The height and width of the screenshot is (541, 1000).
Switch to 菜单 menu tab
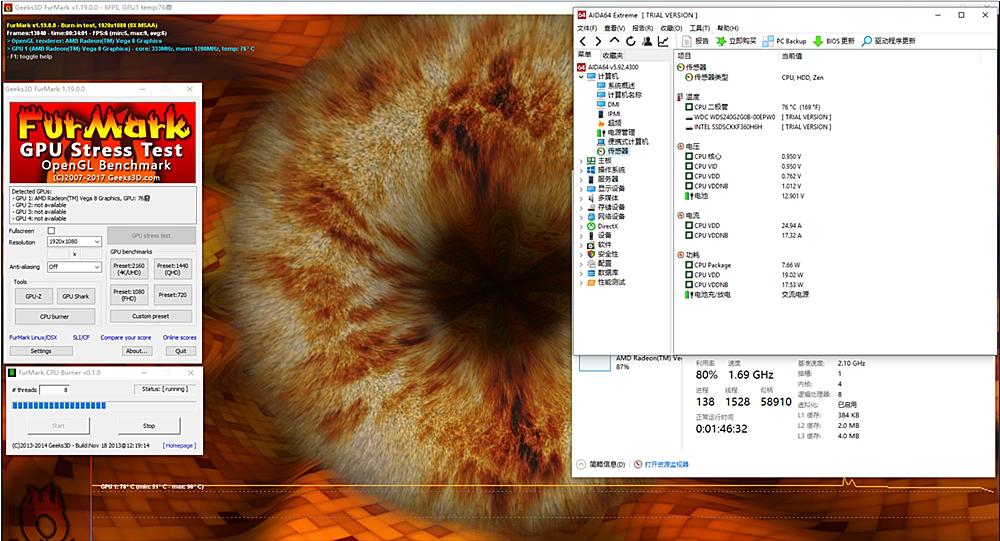click(584, 55)
